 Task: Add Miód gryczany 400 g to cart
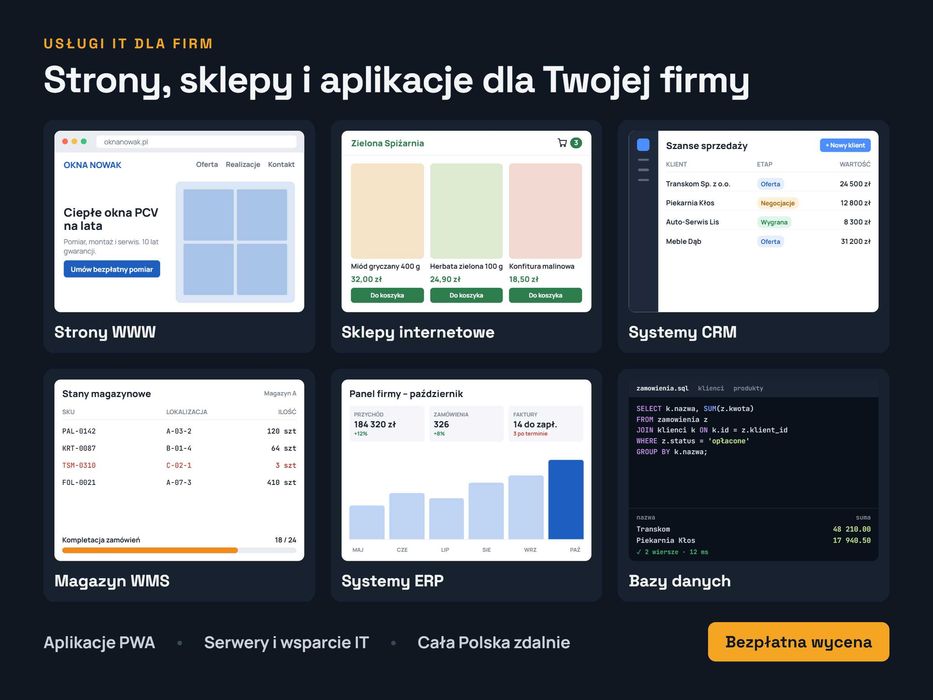coord(387,295)
